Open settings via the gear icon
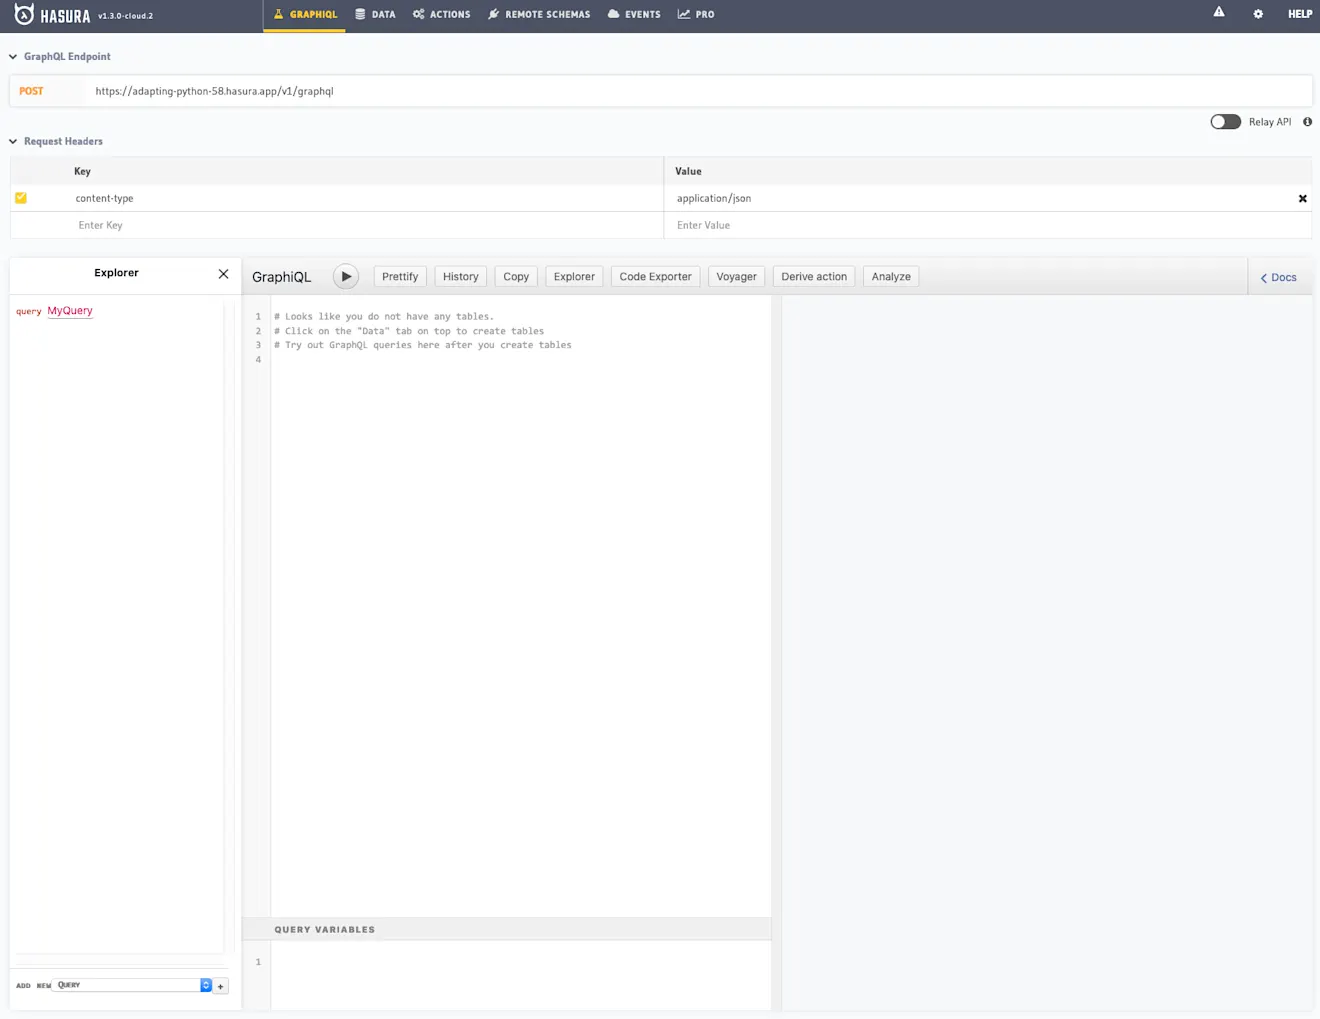The image size is (1320, 1019). (1258, 14)
